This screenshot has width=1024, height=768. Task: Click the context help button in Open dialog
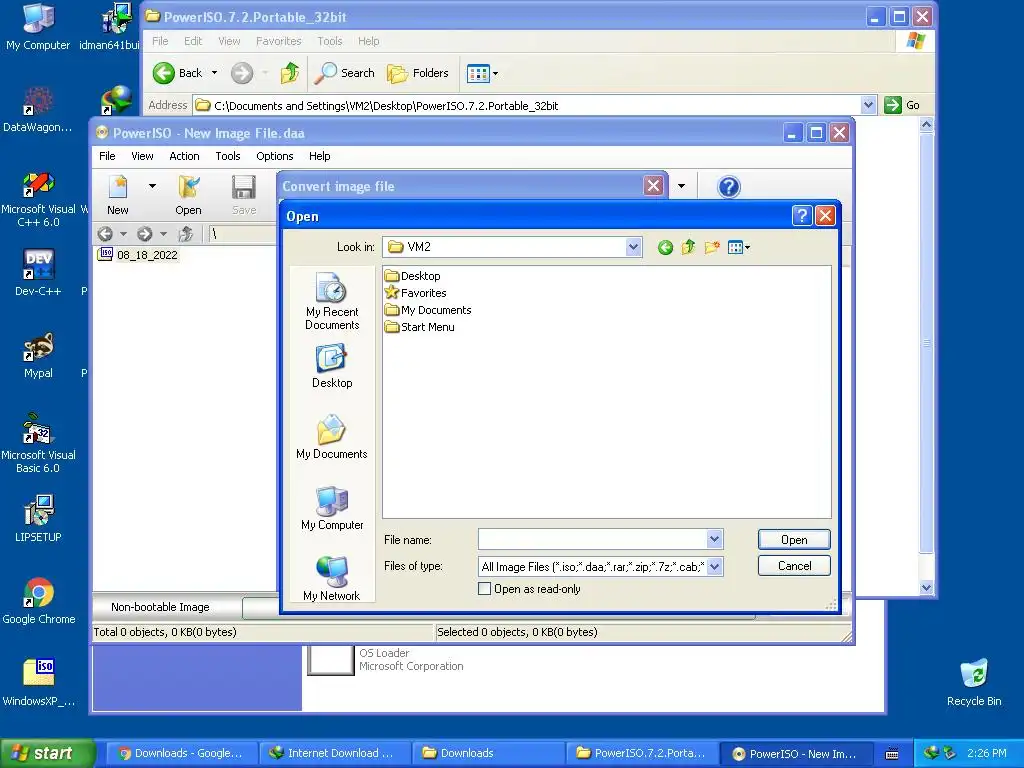[802, 216]
